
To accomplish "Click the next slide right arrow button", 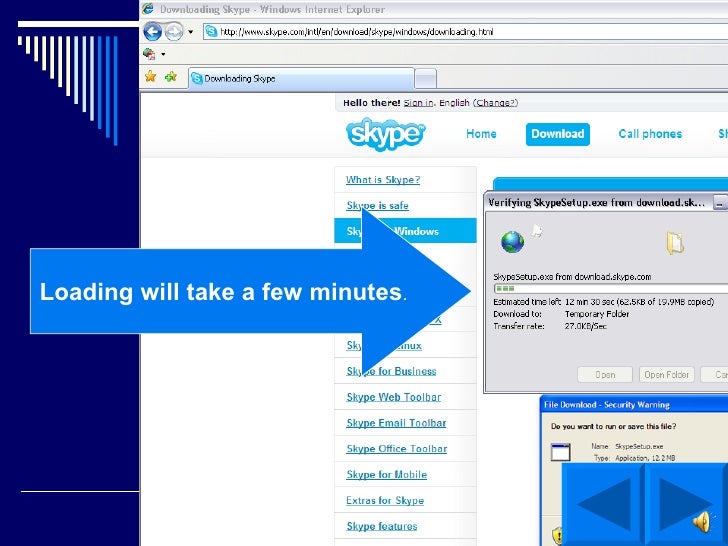I will click(x=685, y=504).
